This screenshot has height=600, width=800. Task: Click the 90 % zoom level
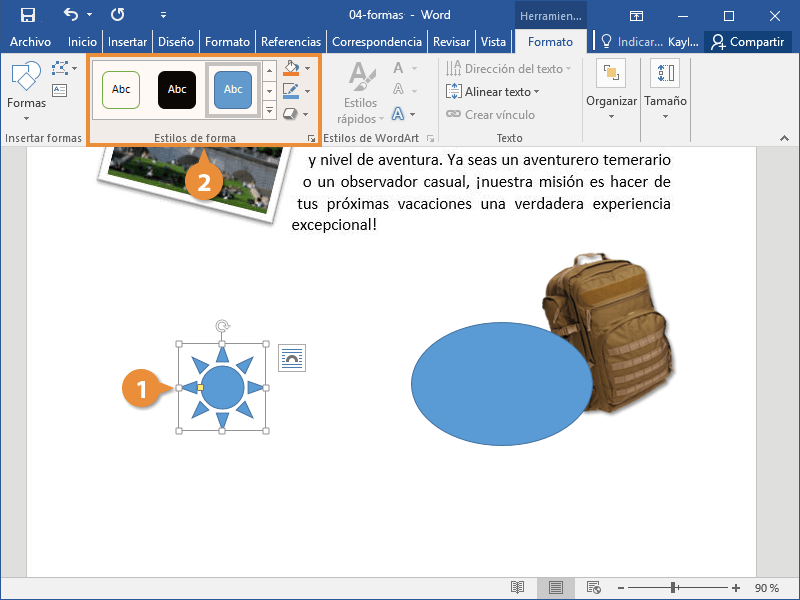tap(767, 588)
